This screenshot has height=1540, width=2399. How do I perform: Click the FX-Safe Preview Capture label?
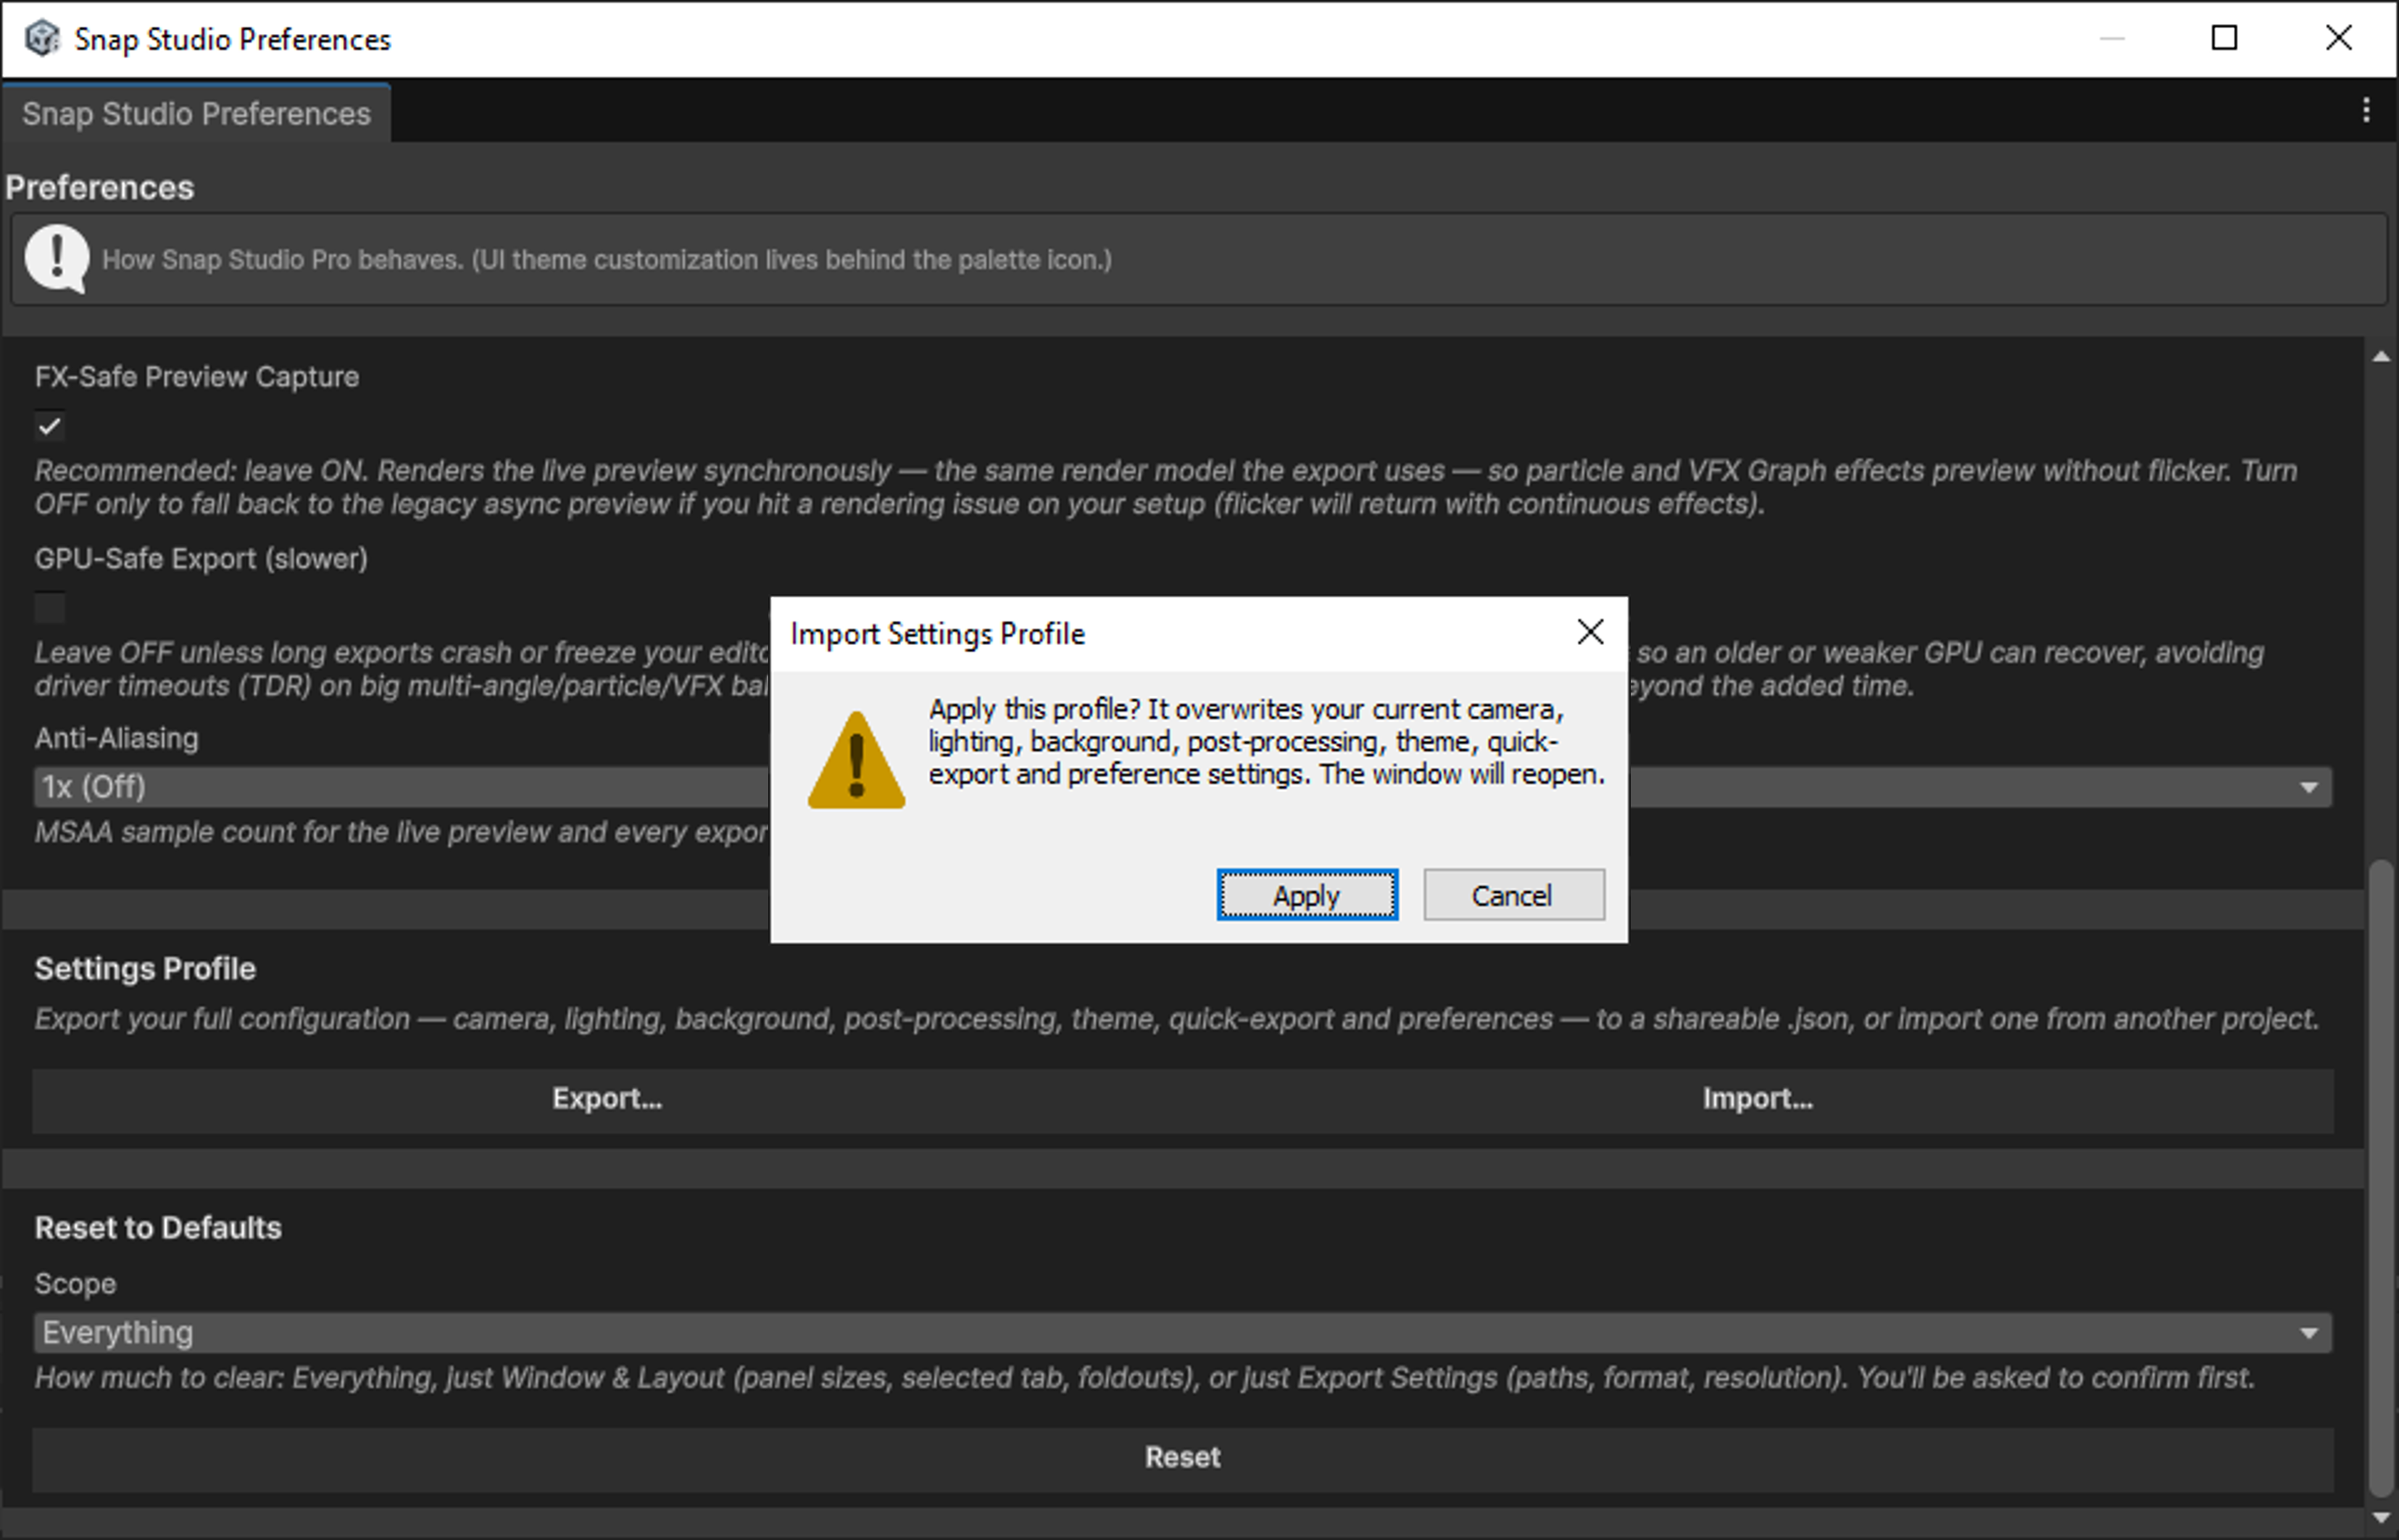[197, 377]
